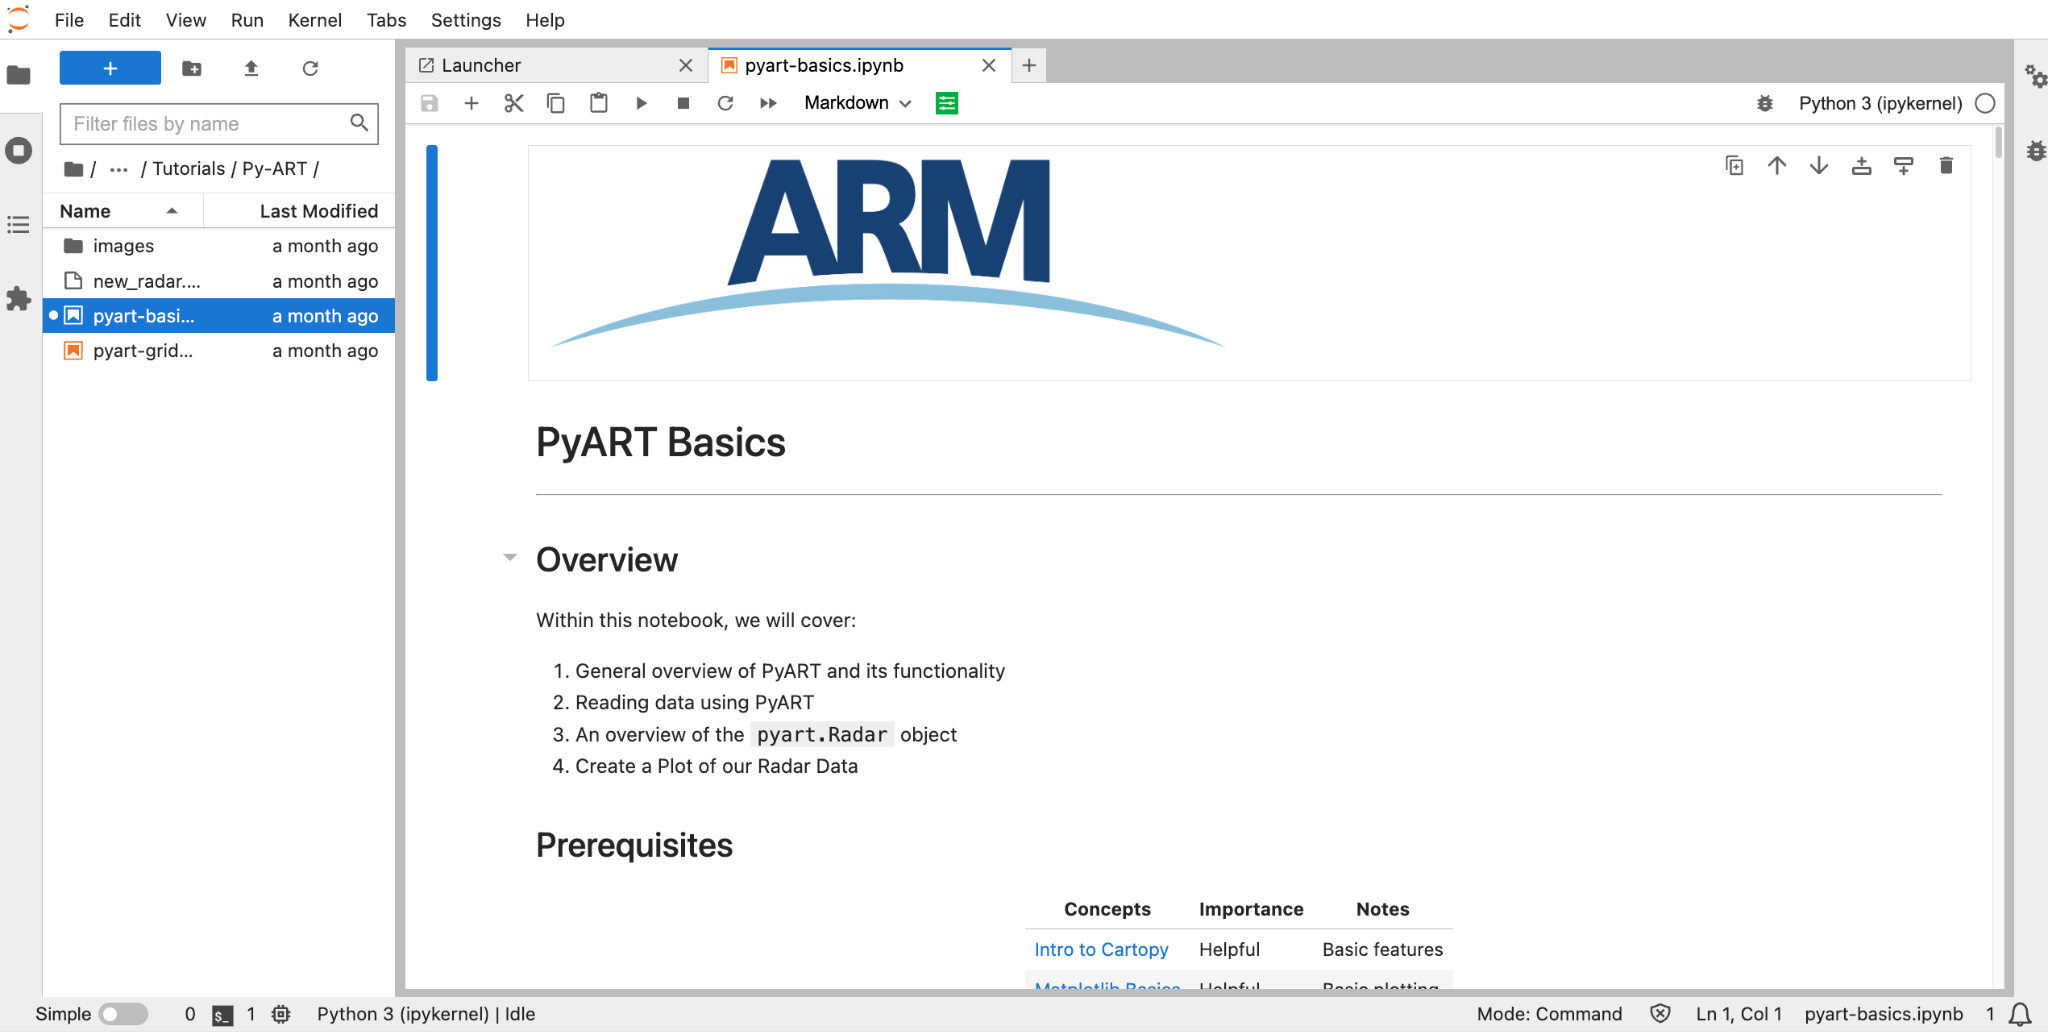Screen dimensions: 2048x1034
Task: Open the debugger bug icon in toolbar
Action: tap(1765, 103)
